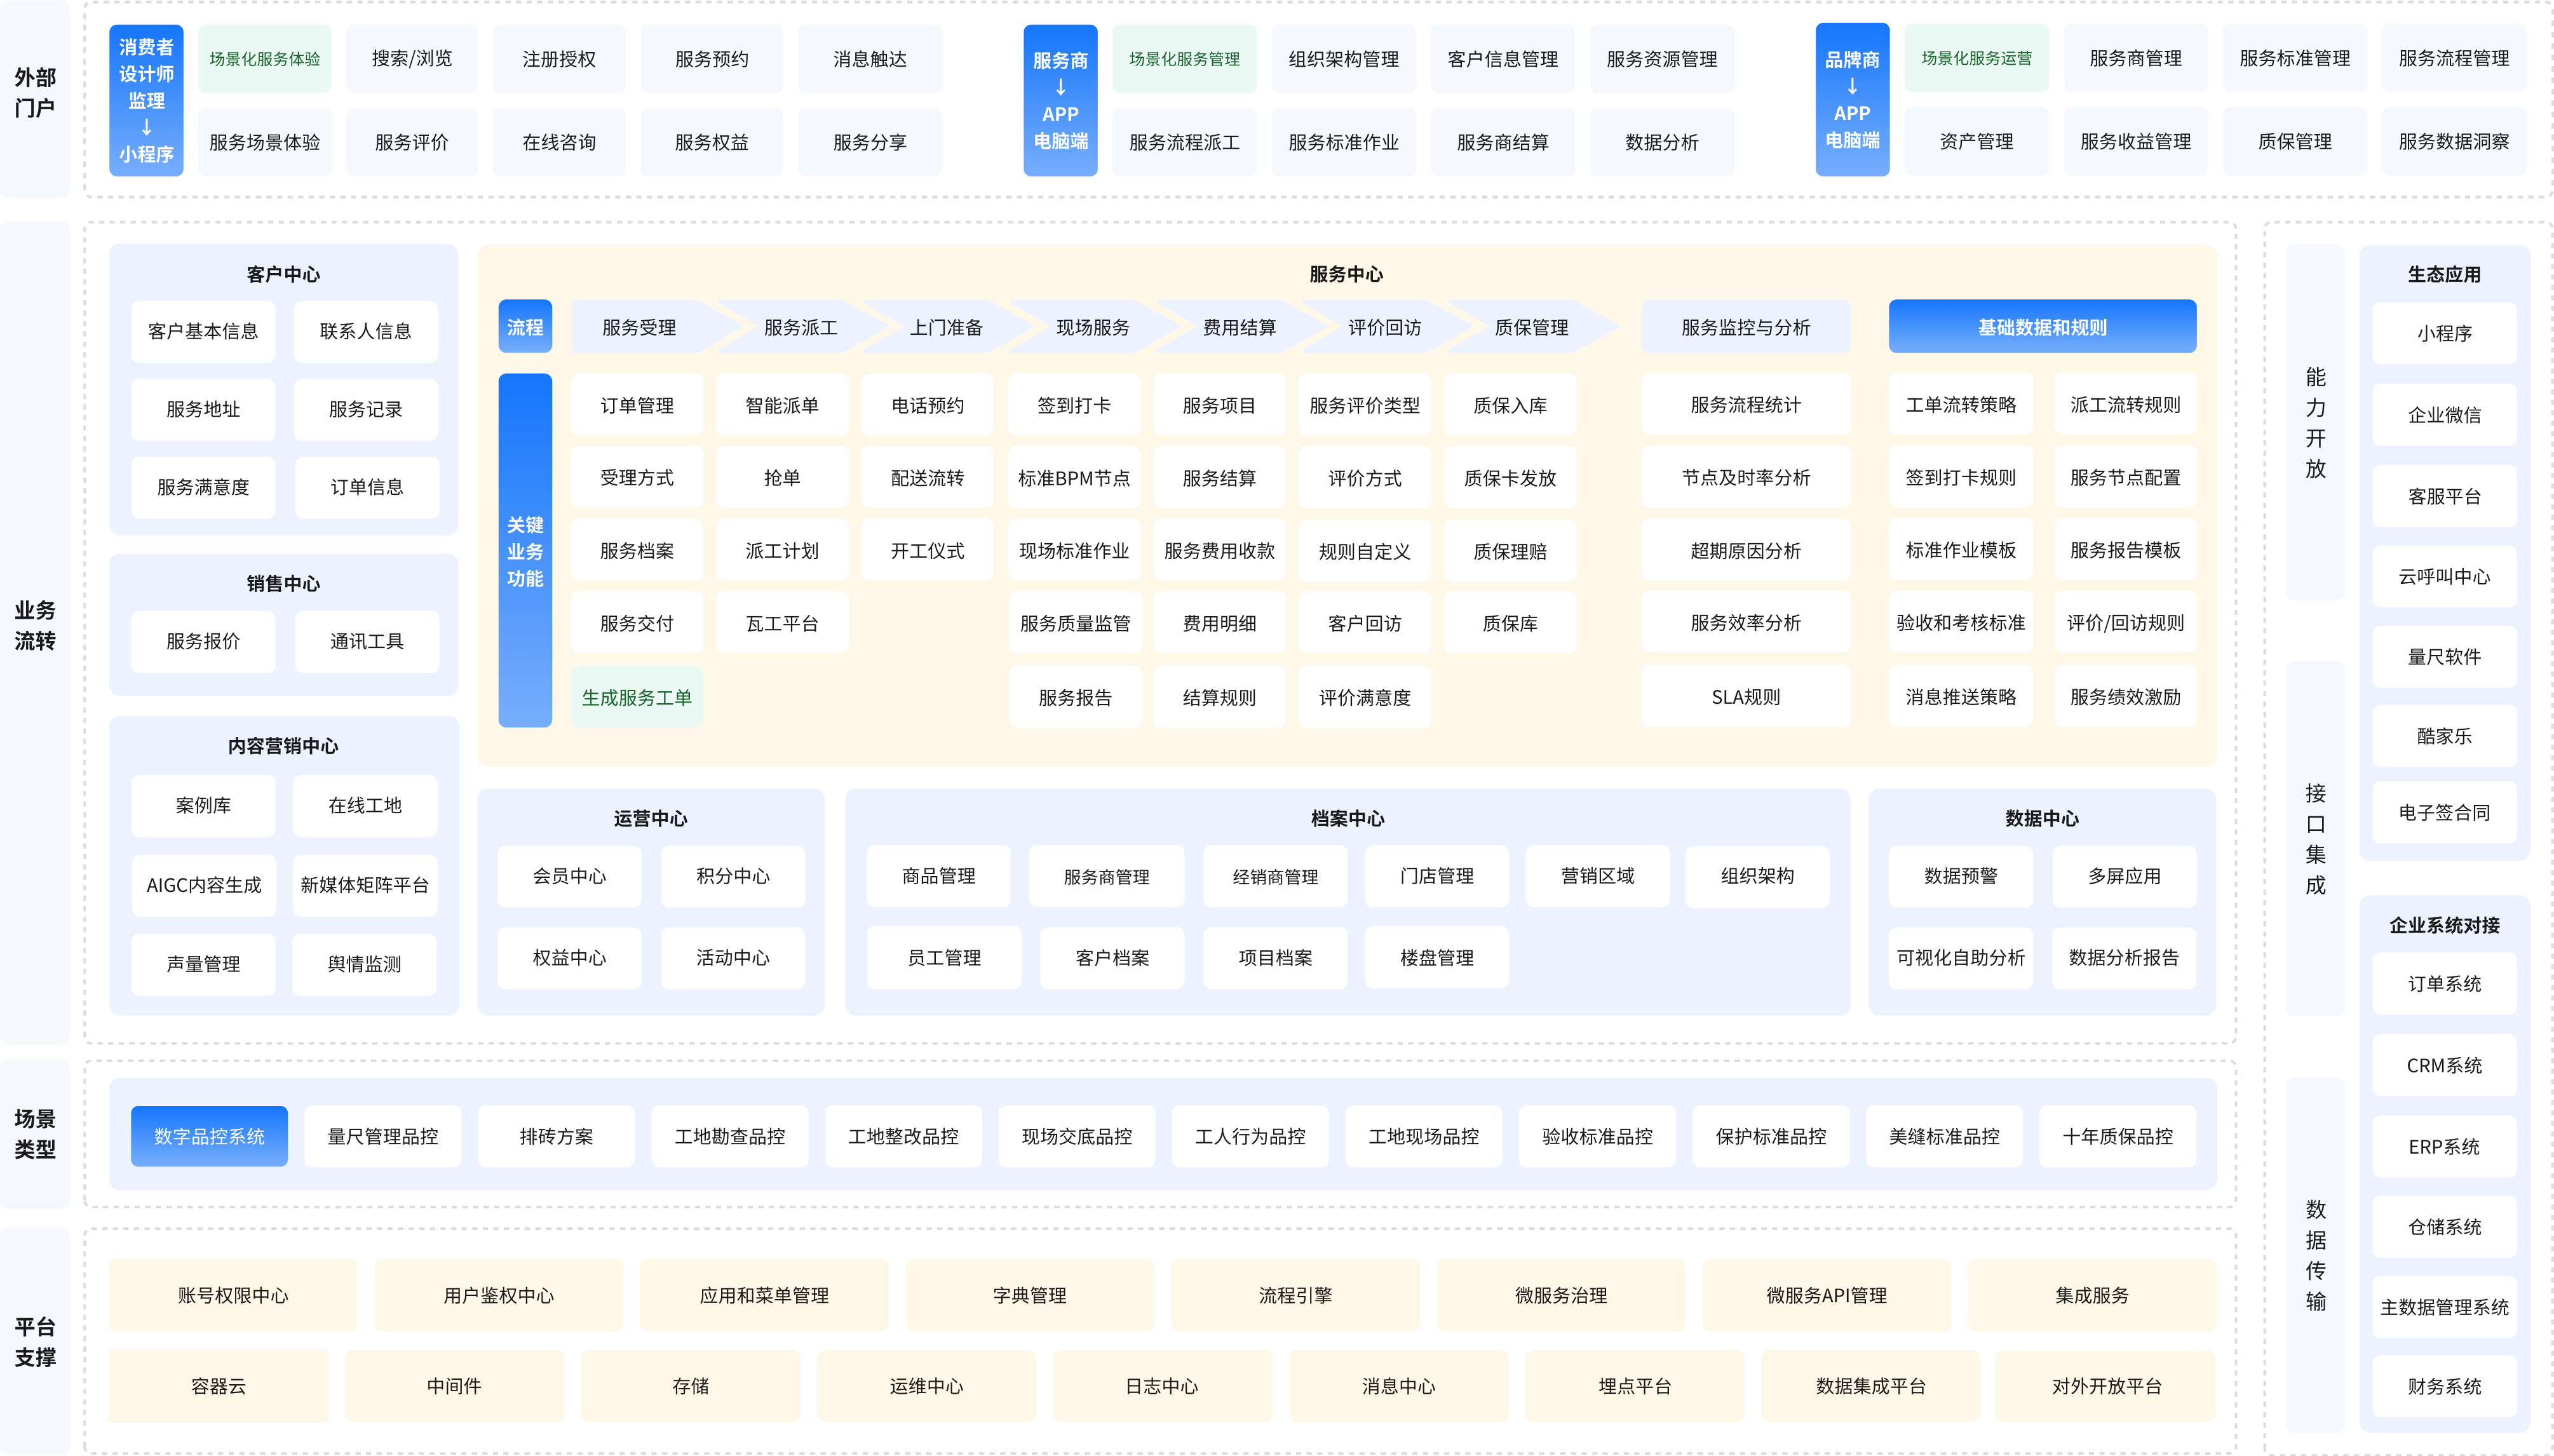This screenshot has width=2554, height=1456.
Task: Click the 埋点平台 box
Action: 1634,1386
